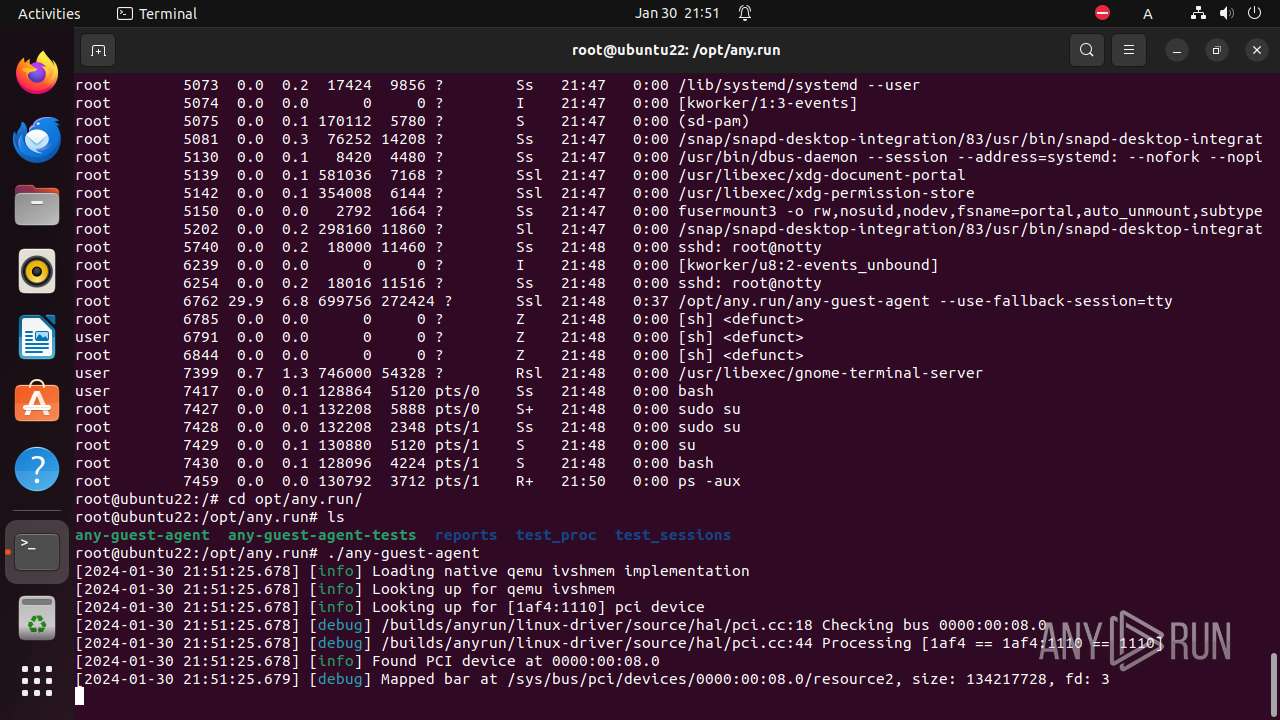Open the Files manager dock icon

pyautogui.click(x=37, y=205)
